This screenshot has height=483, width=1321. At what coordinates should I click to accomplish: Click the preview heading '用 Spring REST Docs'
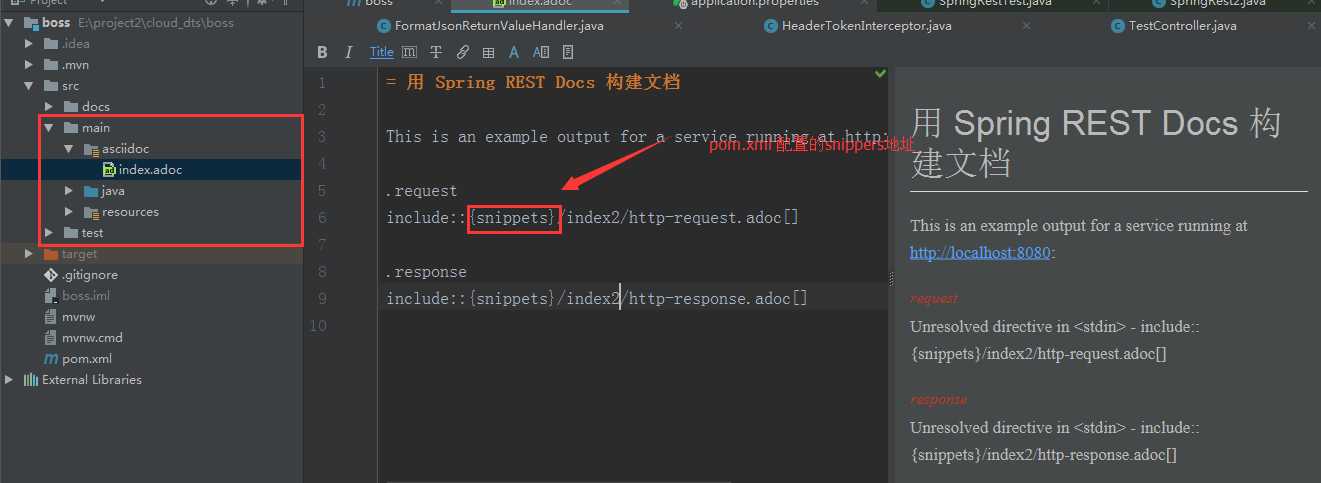point(1095,141)
